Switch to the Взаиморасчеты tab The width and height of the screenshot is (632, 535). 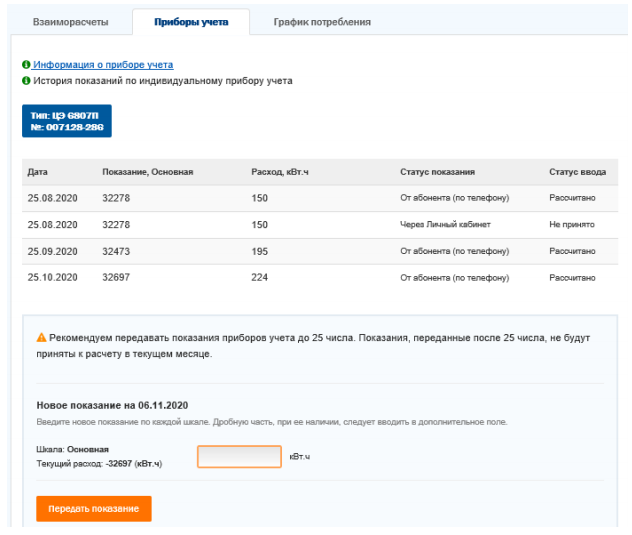pos(70,22)
